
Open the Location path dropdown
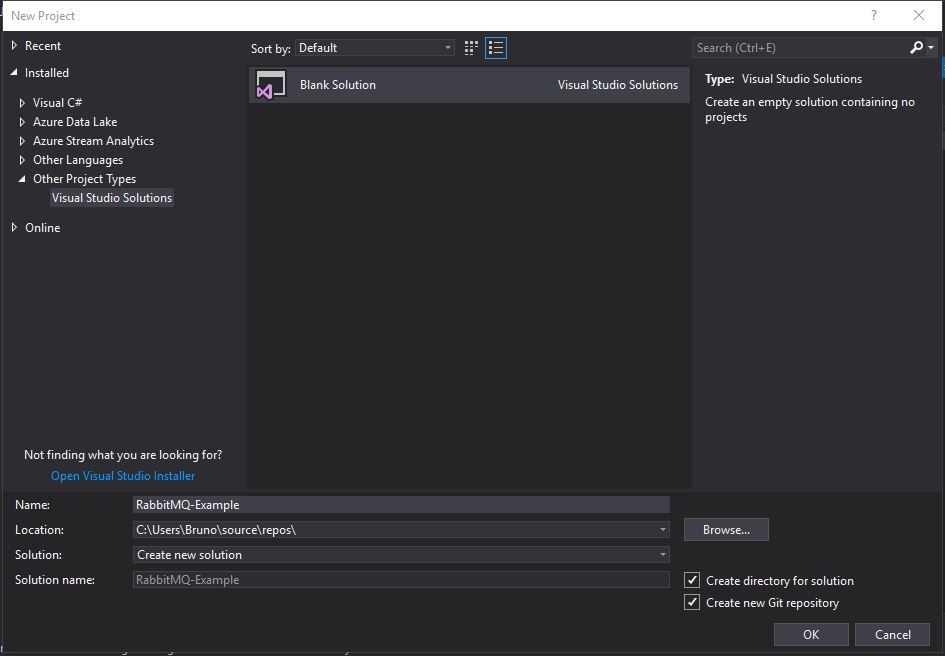[x=662, y=529]
